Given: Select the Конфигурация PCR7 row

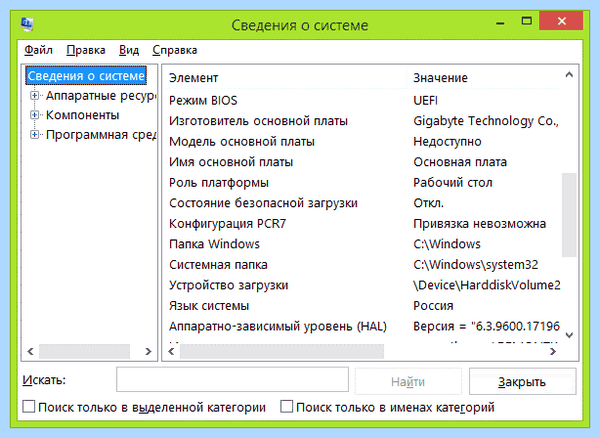Looking at the screenshot, I should point(362,223).
